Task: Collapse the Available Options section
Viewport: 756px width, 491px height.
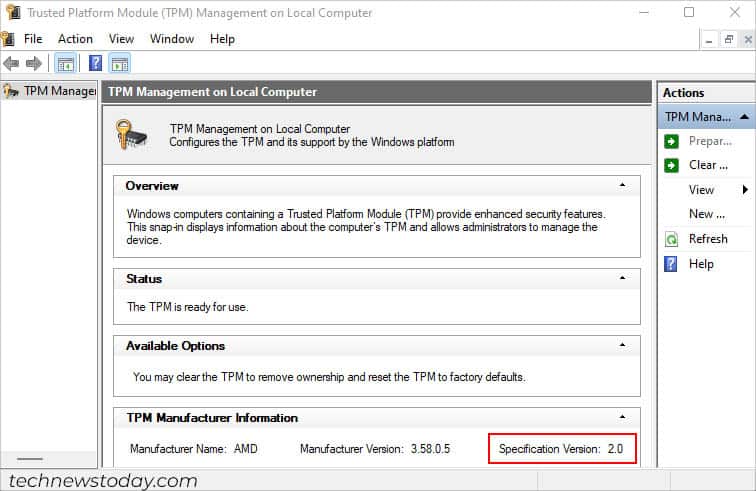Action: pos(622,345)
